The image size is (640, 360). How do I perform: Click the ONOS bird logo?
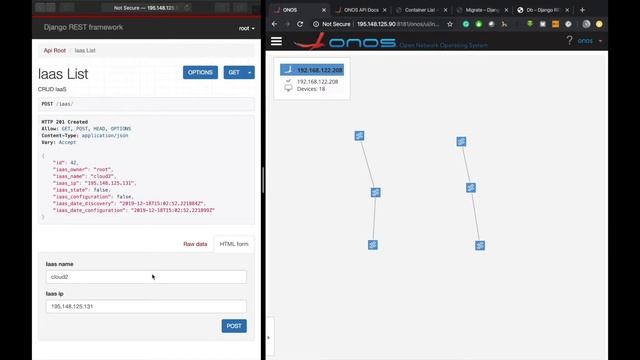click(310, 41)
